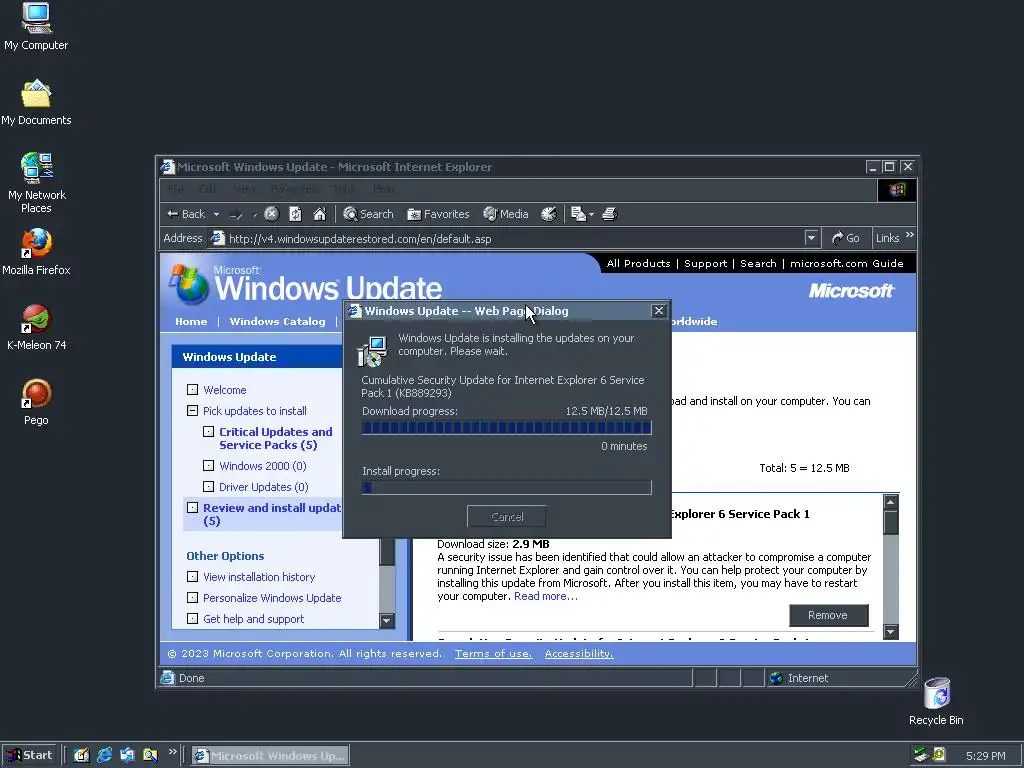
Task: Collapse the Pick updates to install node
Action: pyautogui.click(x=192, y=411)
